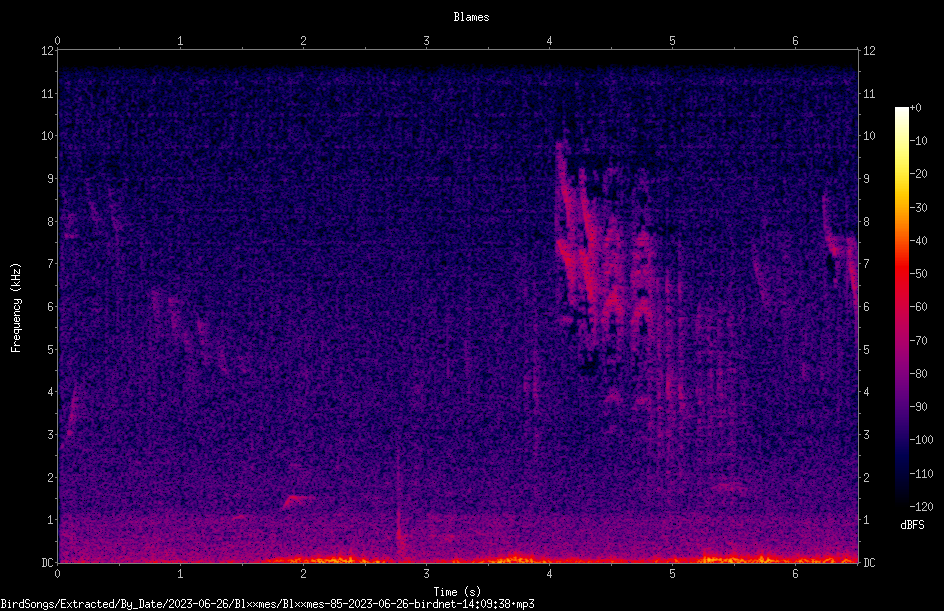Click the "2" tick on bottom time axis

303,574
